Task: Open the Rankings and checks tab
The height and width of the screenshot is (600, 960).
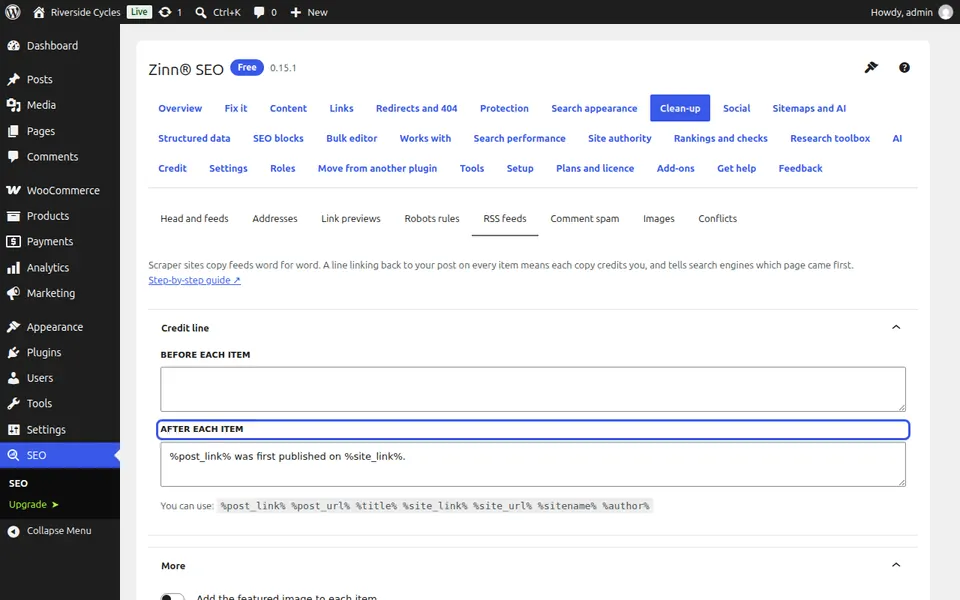Action: click(721, 138)
